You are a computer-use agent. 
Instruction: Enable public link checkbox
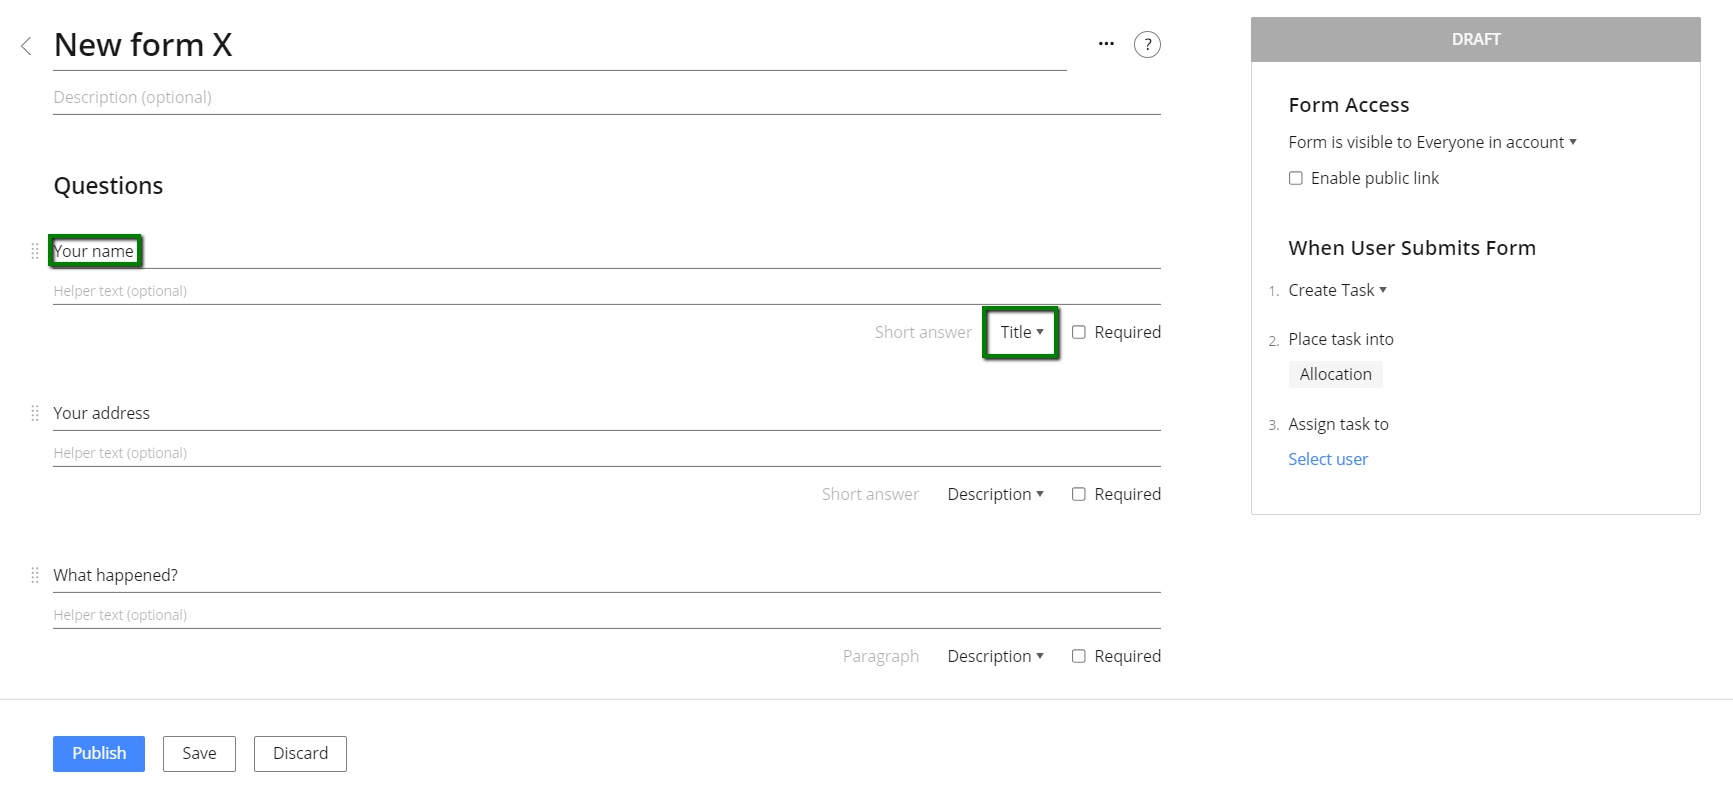1296,178
